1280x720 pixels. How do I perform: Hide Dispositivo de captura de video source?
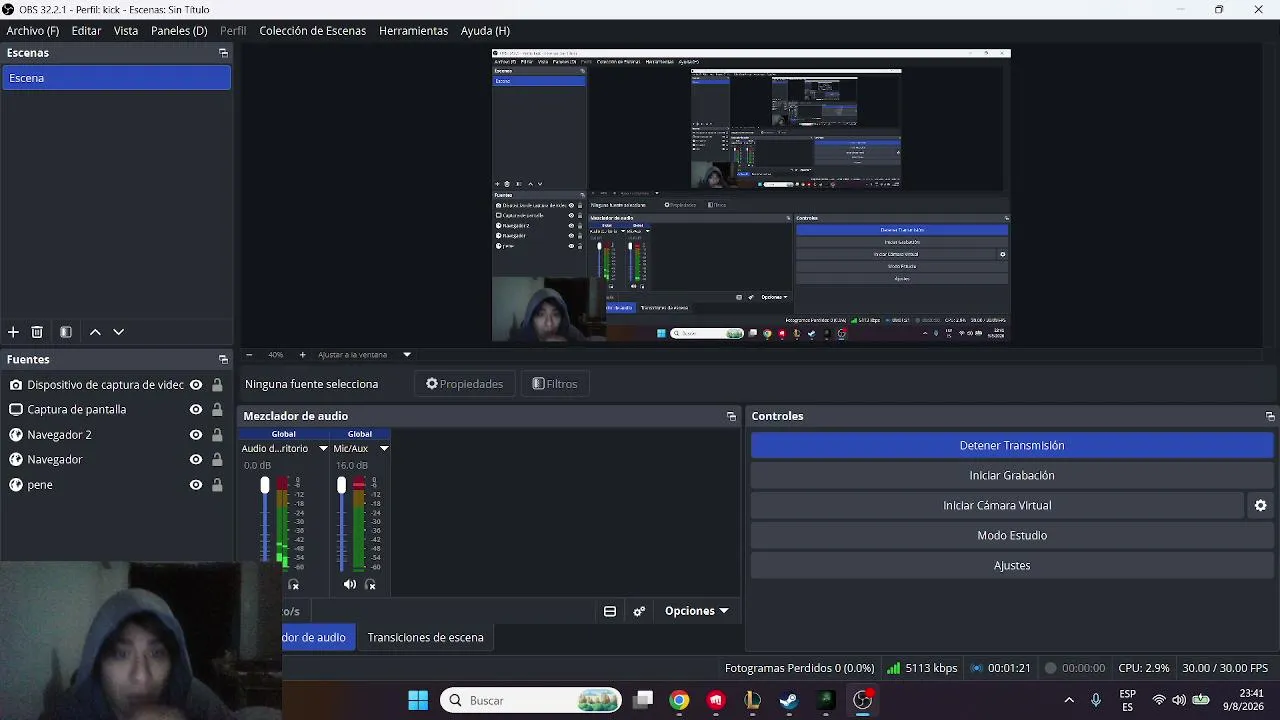(x=196, y=385)
